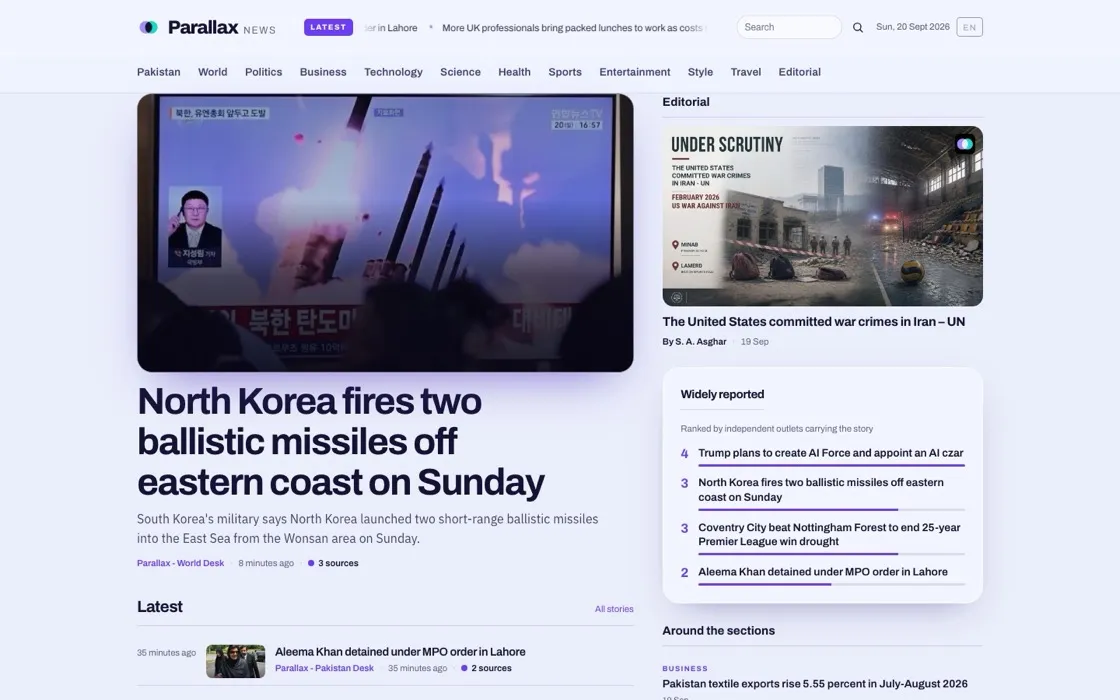
Task: Open Aleema Khan detained headline in Latest
Action: (x=400, y=651)
